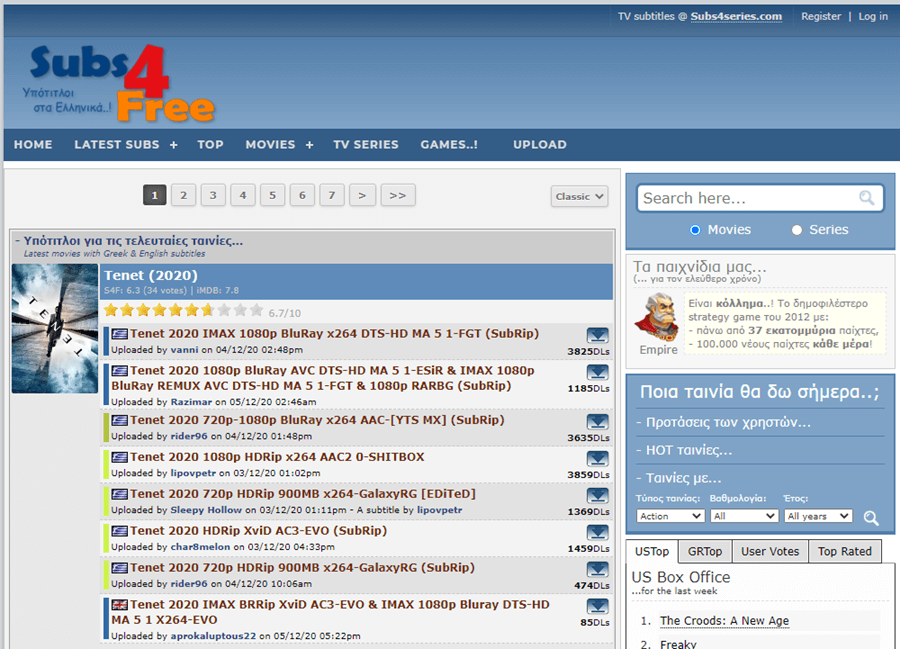
Task: Open uploader vanni's profile
Action: click(x=184, y=349)
